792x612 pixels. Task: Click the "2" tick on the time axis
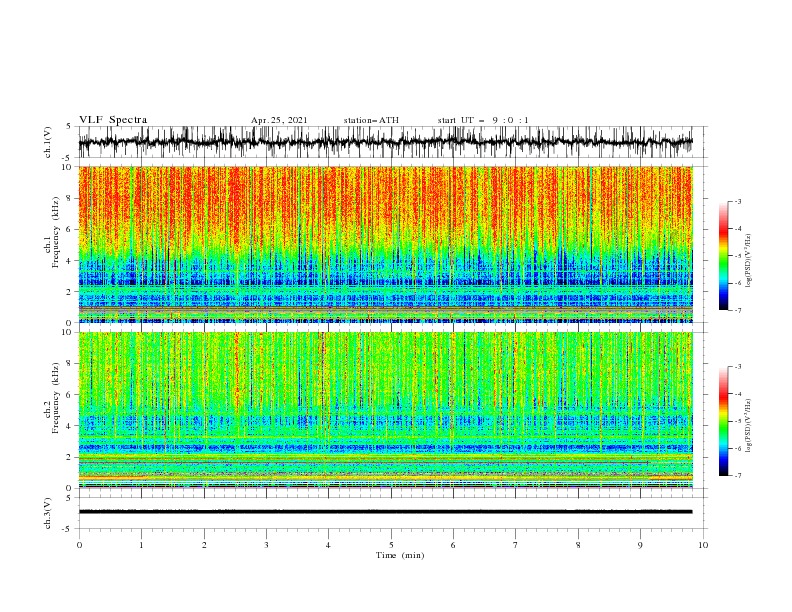pos(204,545)
